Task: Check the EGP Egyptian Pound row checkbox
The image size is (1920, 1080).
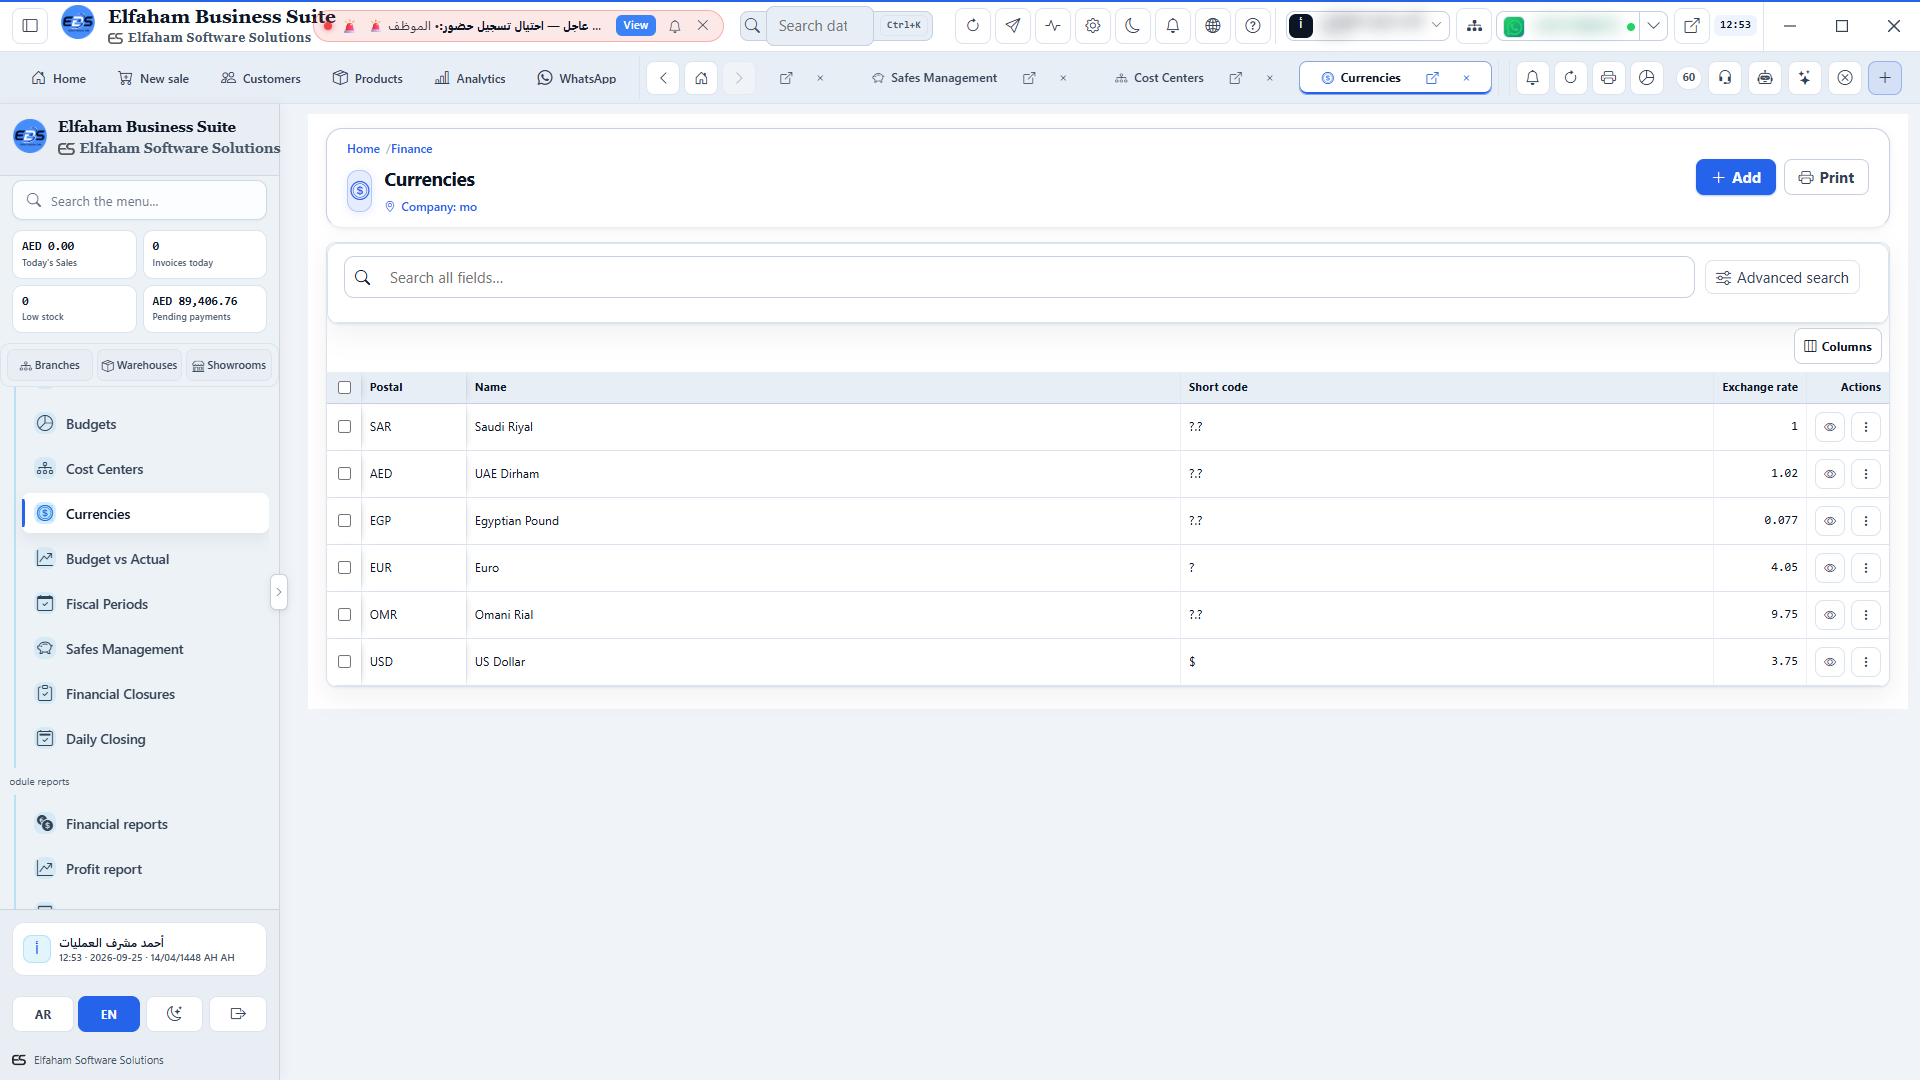Action: (344, 520)
